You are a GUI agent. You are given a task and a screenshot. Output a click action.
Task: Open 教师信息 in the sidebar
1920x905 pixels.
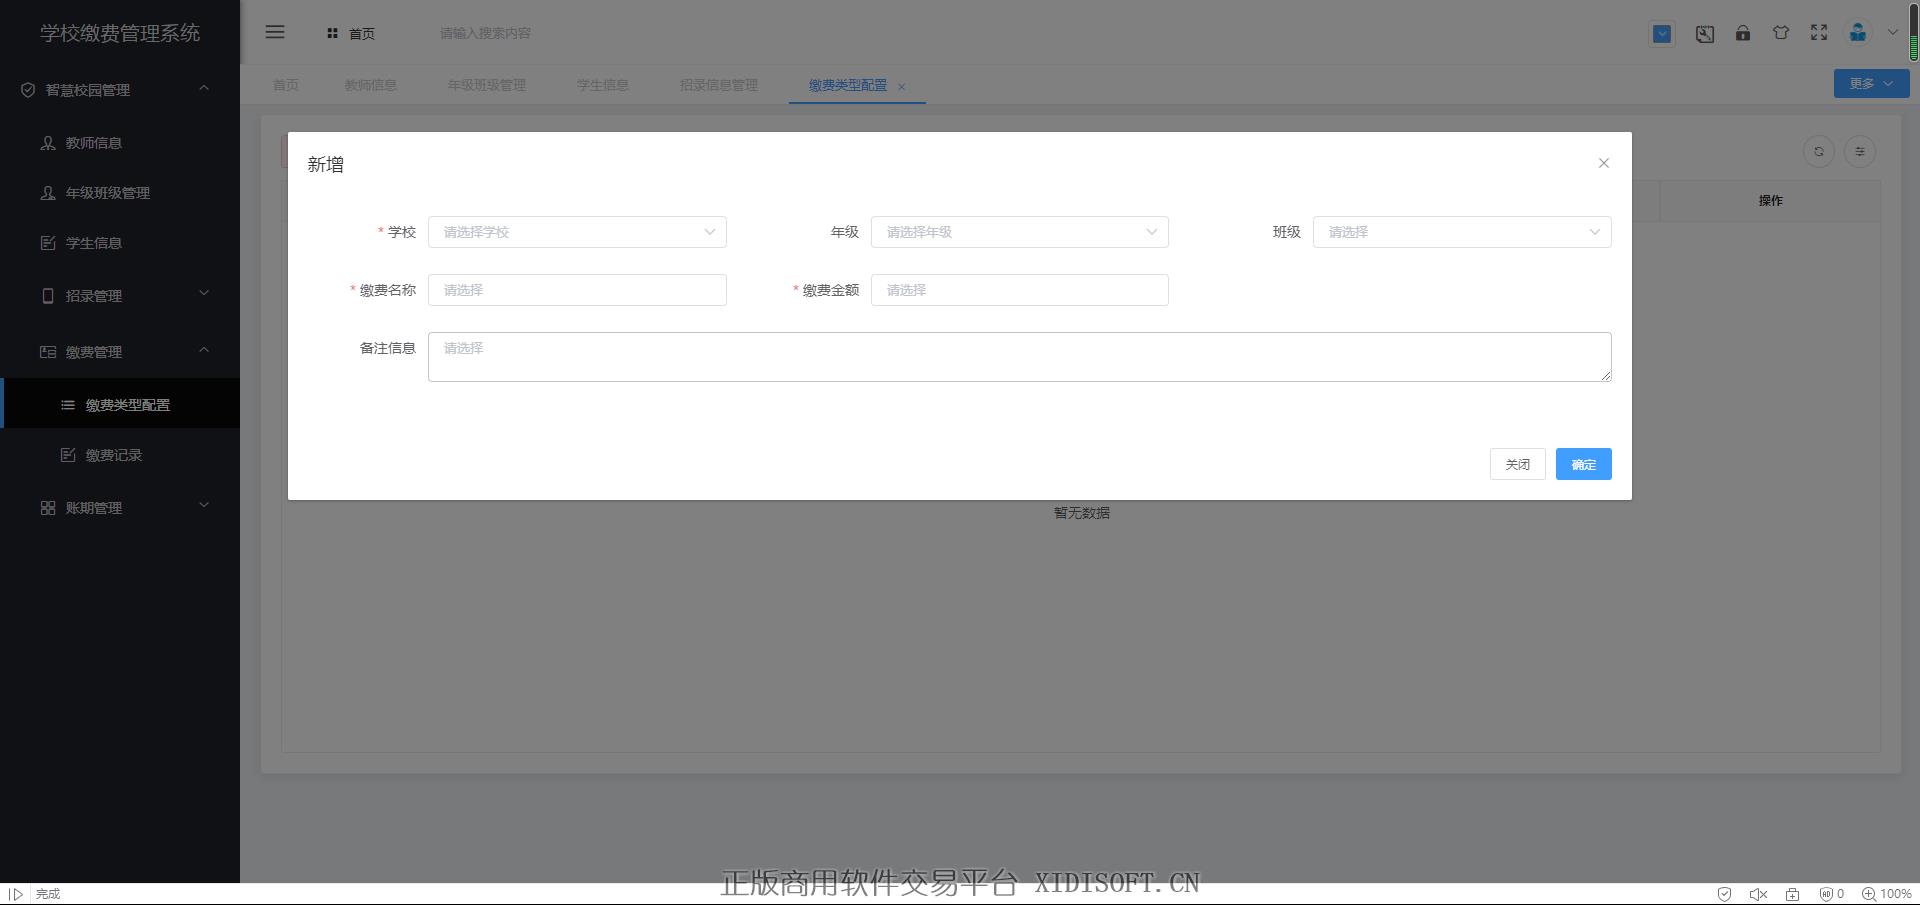coord(120,143)
